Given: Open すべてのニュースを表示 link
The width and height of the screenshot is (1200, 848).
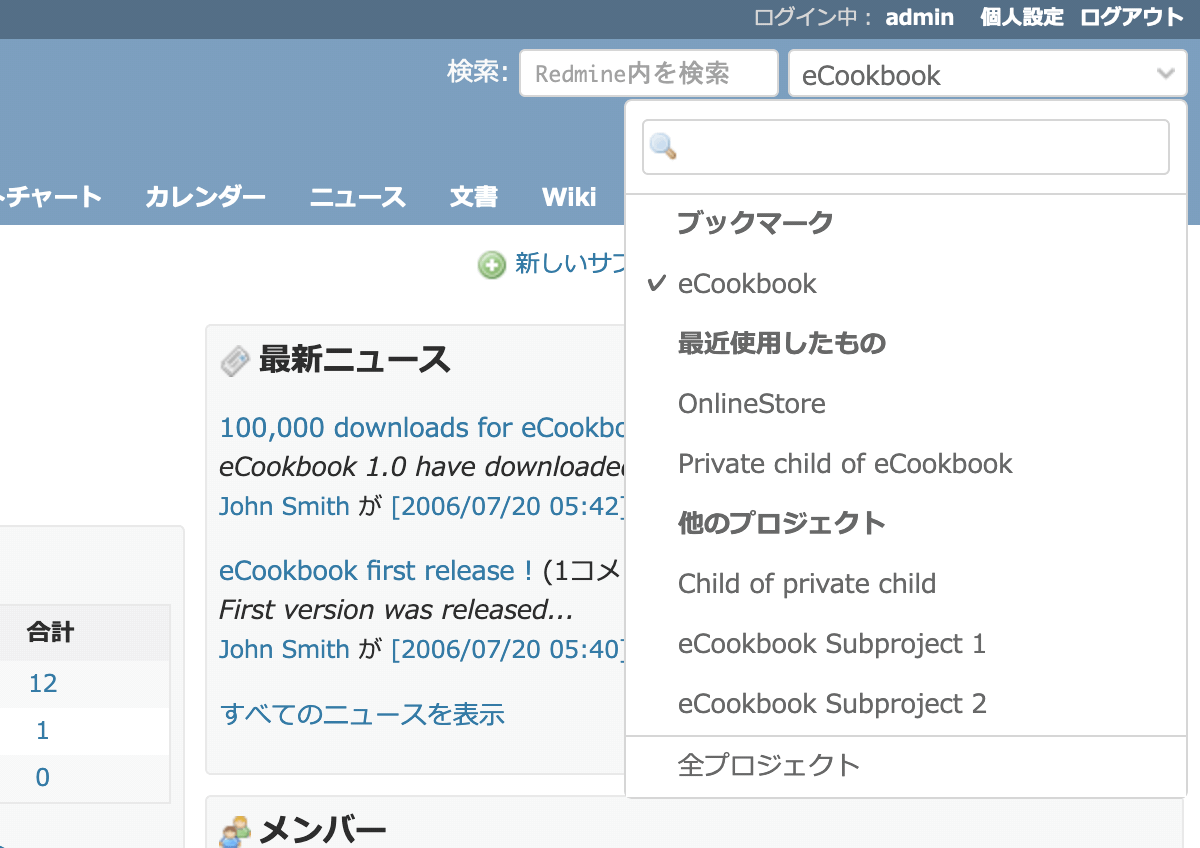Looking at the screenshot, I should point(362,714).
